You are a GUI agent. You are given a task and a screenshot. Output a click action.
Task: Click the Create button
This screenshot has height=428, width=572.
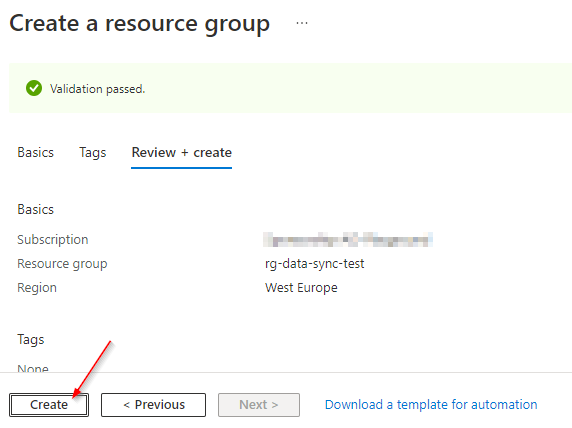click(x=49, y=405)
